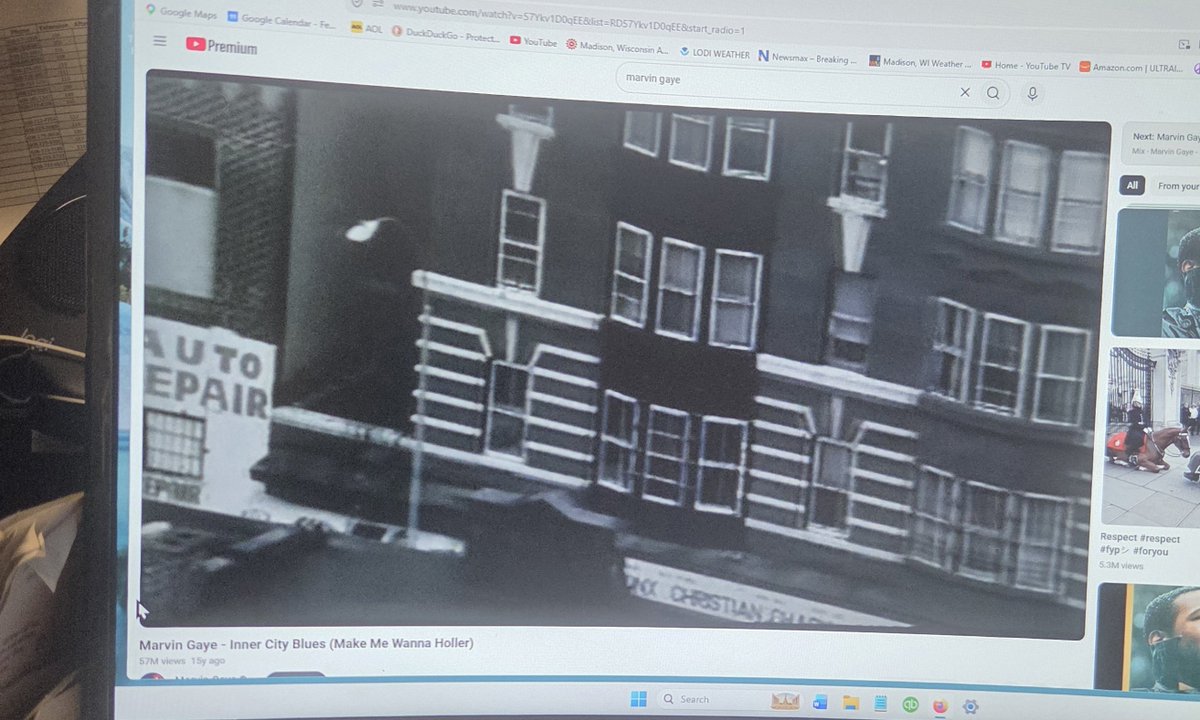The image size is (1200, 720).
Task: Go to YouTube Premium home logo
Action: pyautogui.click(x=222, y=45)
